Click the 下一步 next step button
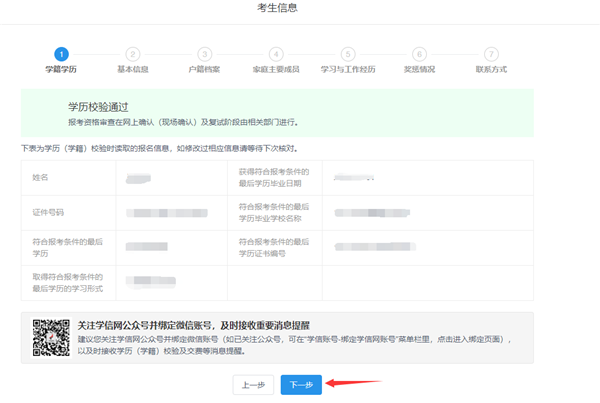This screenshot has width=600, height=403. pyautogui.click(x=301, y=385)
